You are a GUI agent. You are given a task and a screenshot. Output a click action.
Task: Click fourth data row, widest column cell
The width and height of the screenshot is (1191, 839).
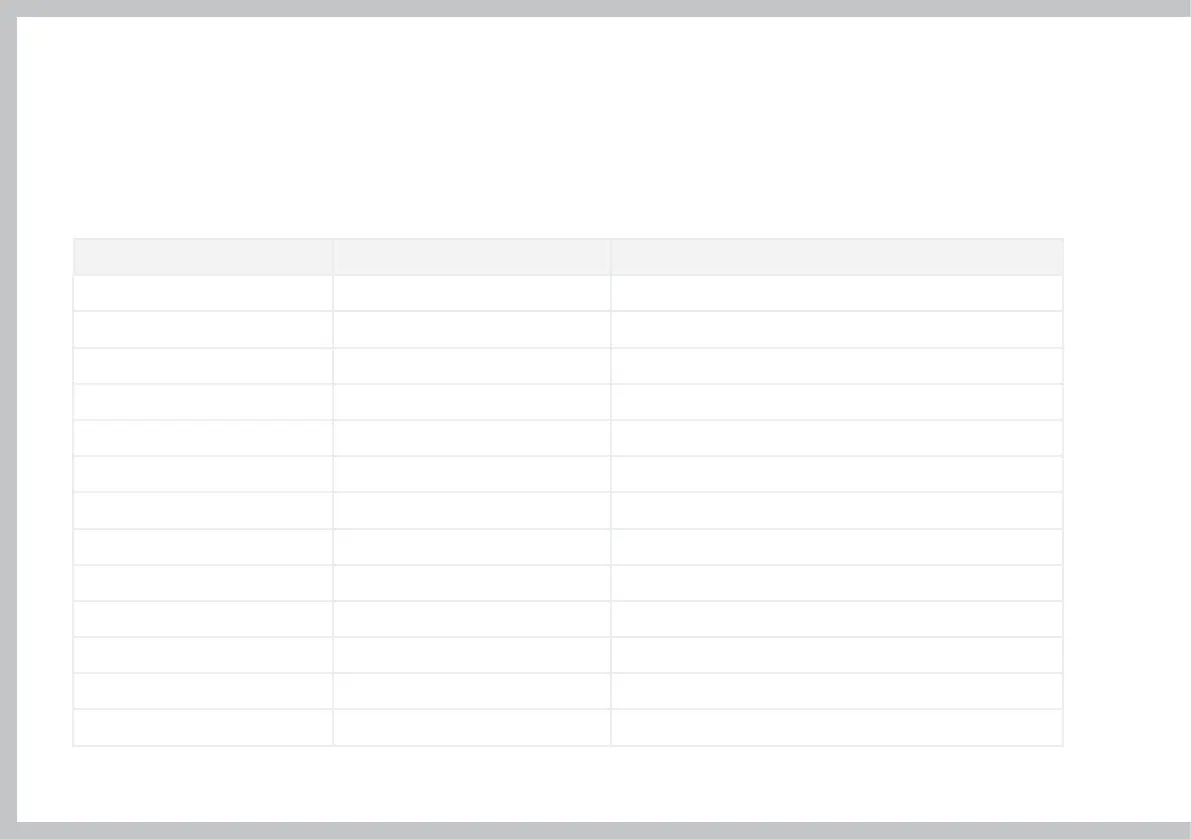point(836,402)
